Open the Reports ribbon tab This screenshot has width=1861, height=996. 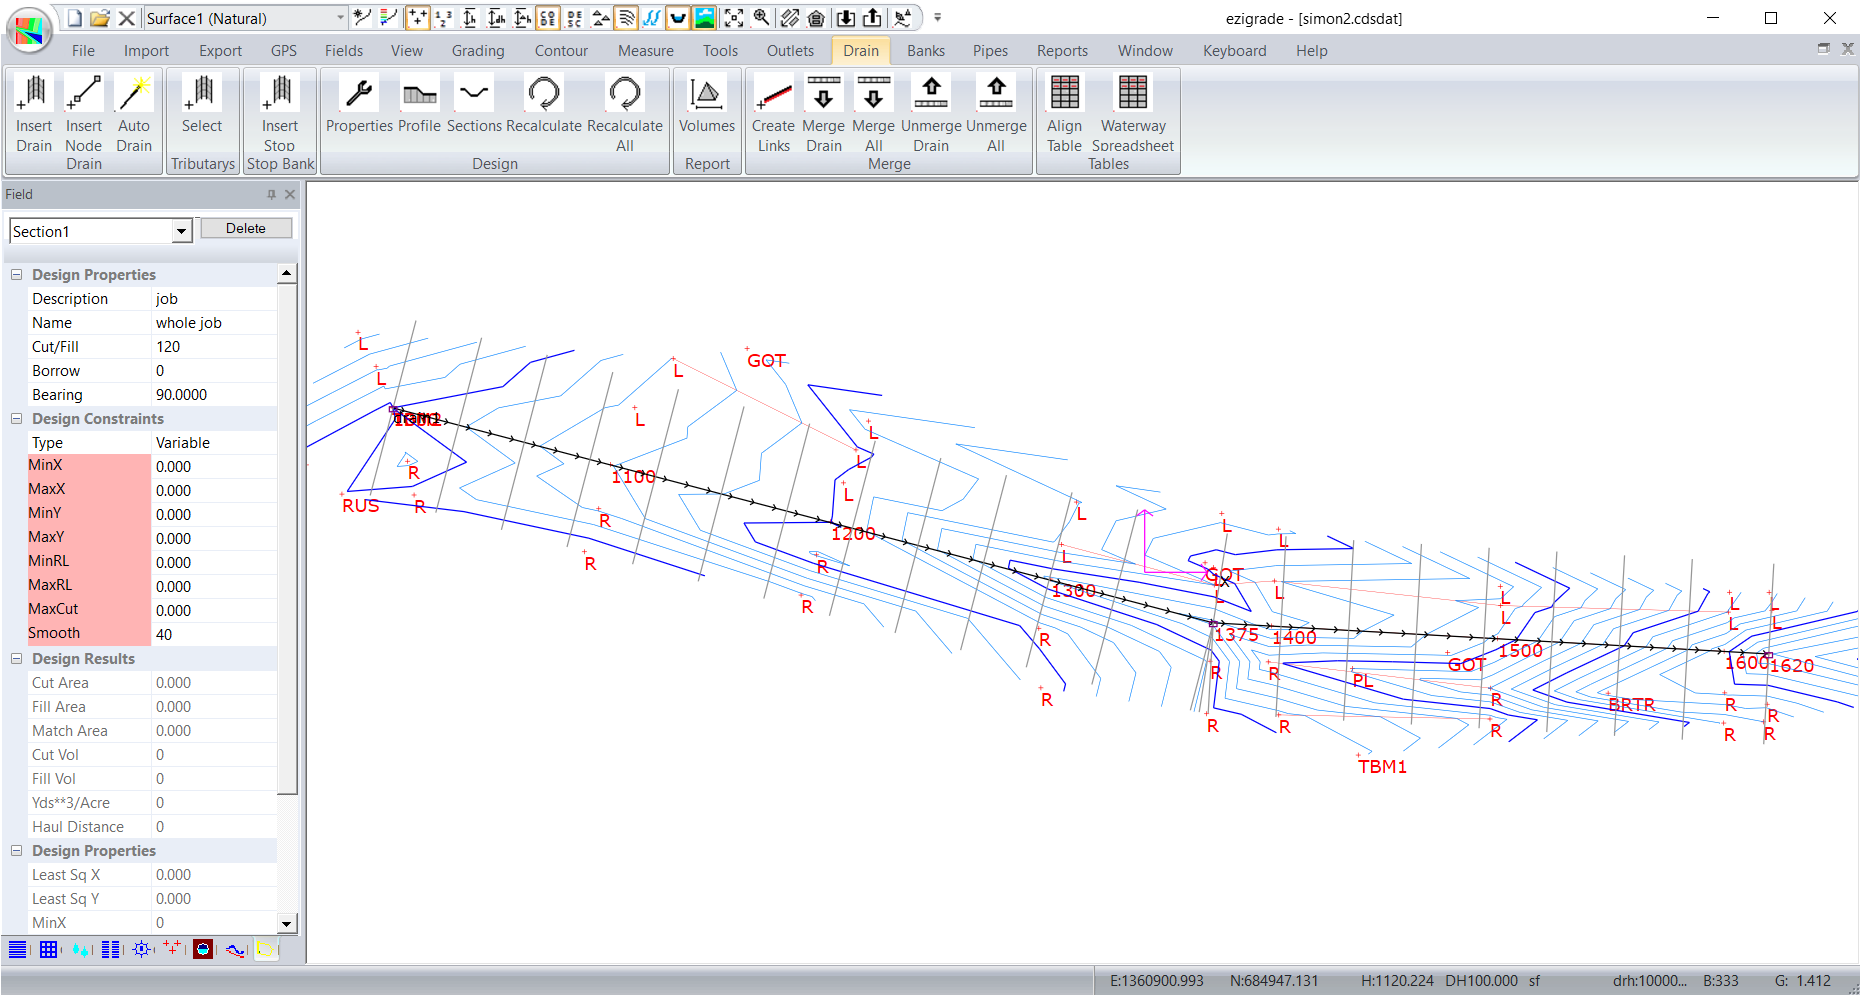click(x=1061, y=51)
